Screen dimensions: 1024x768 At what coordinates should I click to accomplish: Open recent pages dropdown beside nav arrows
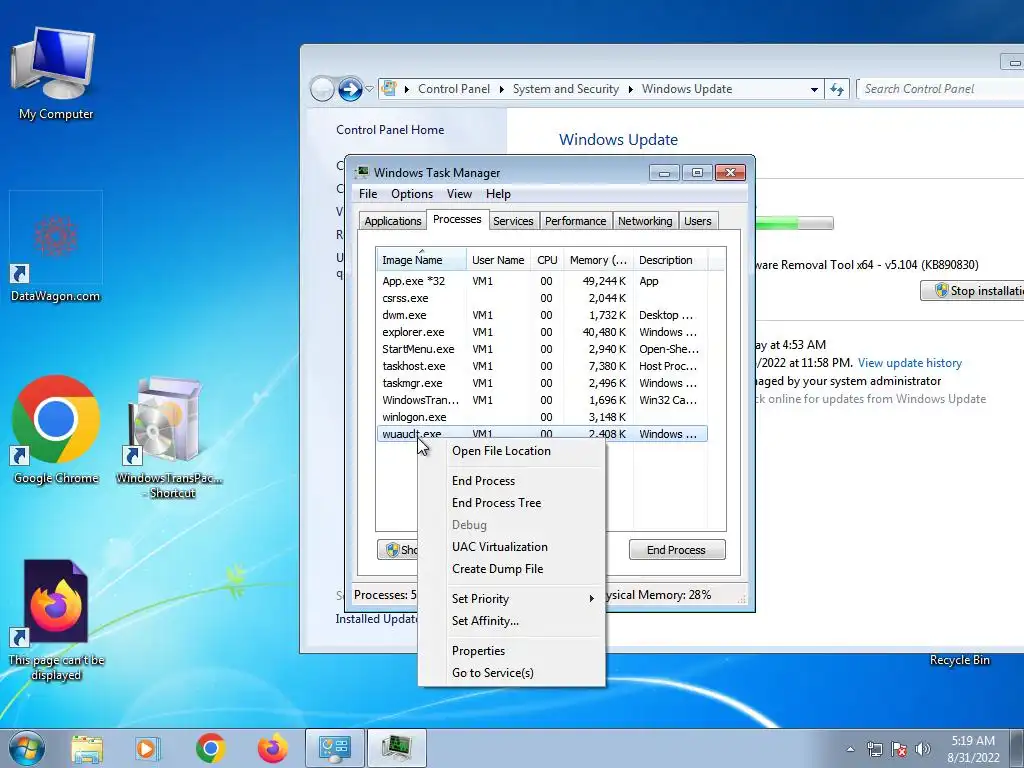[x=369, y=89]
